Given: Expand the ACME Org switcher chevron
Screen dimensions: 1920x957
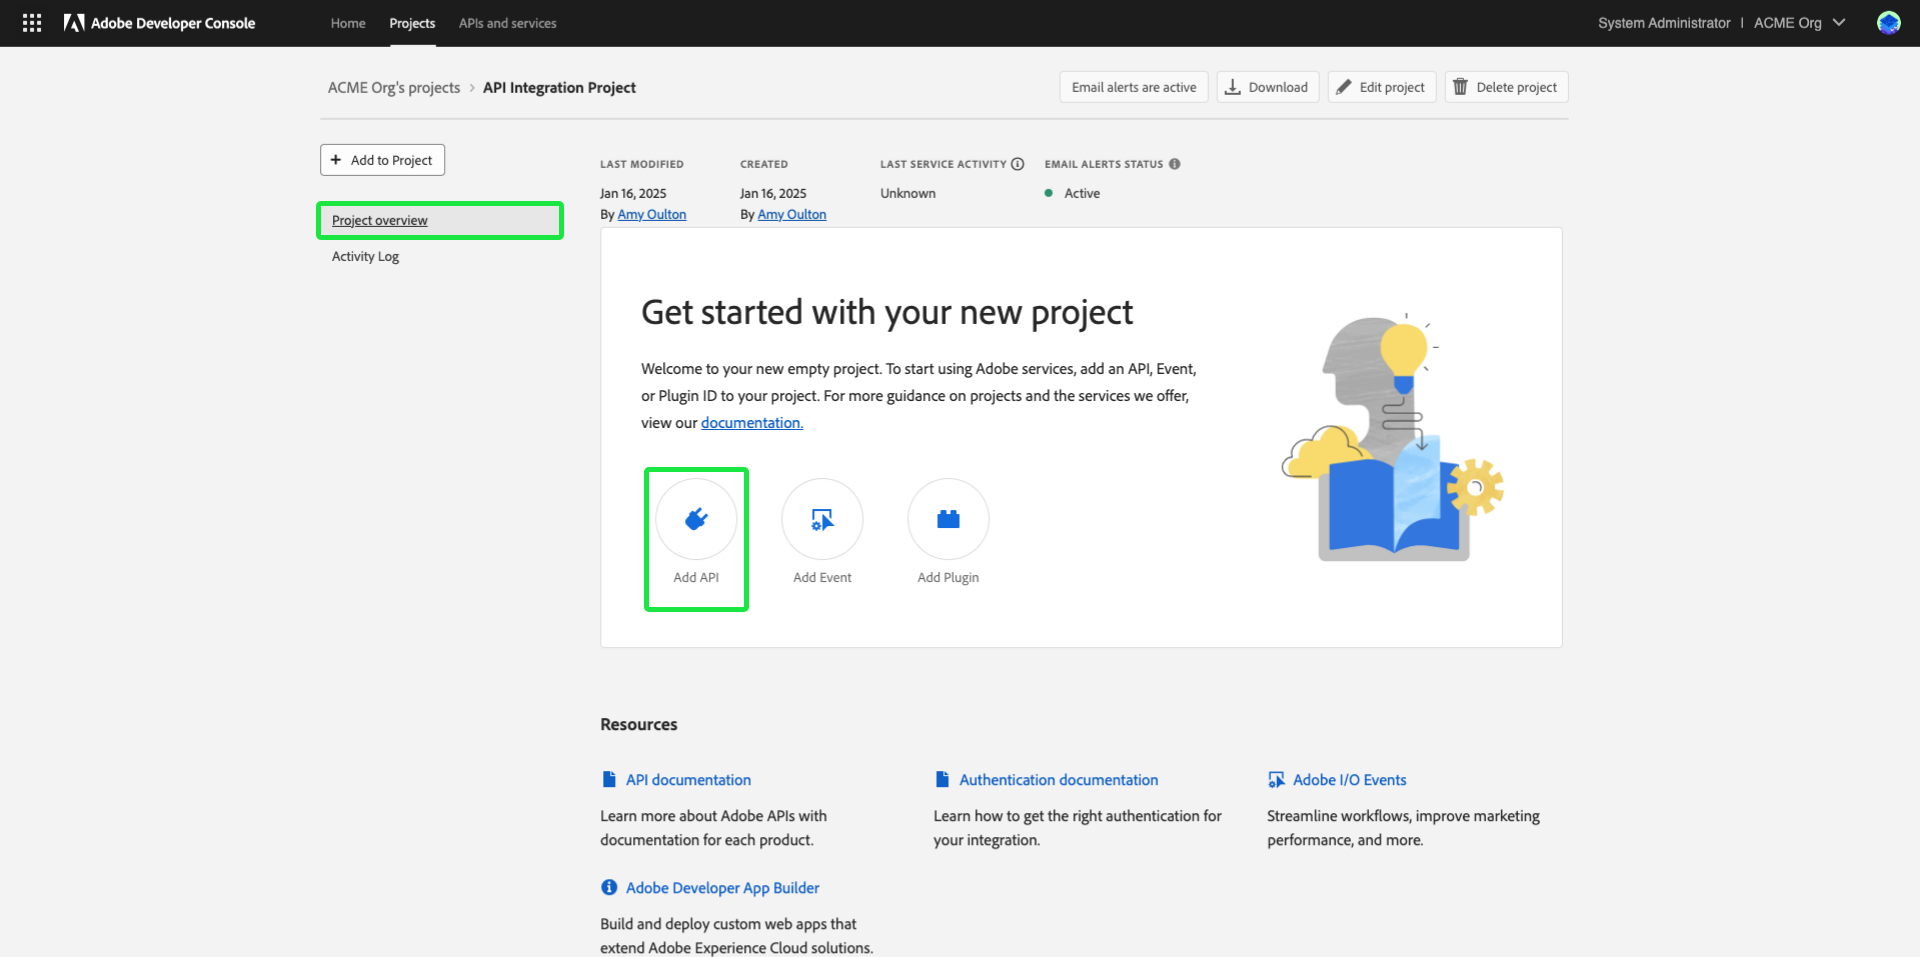Looking at the screenshot, I should pyautogui.click(x=1839, y=23).
